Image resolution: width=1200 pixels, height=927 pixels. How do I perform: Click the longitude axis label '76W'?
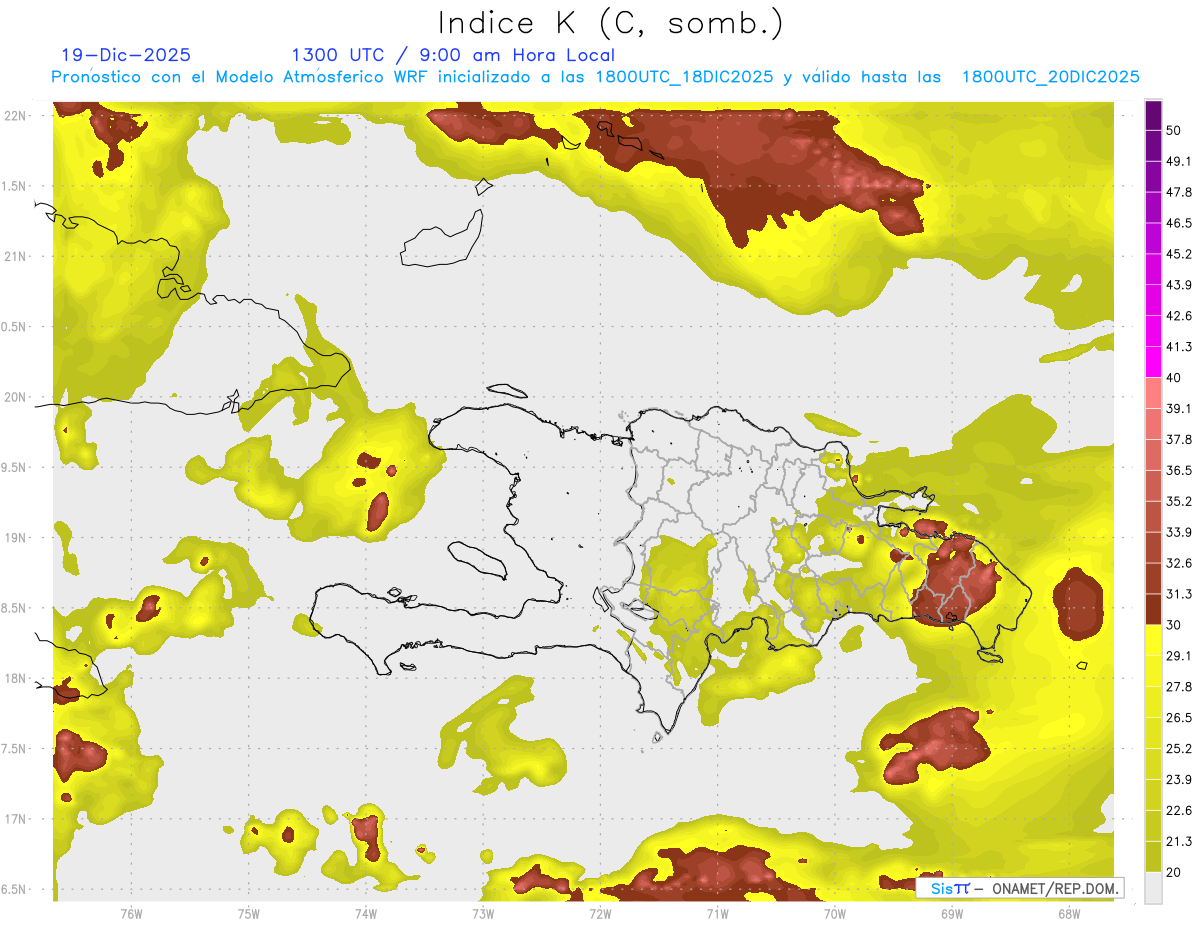tap(131, 913)
